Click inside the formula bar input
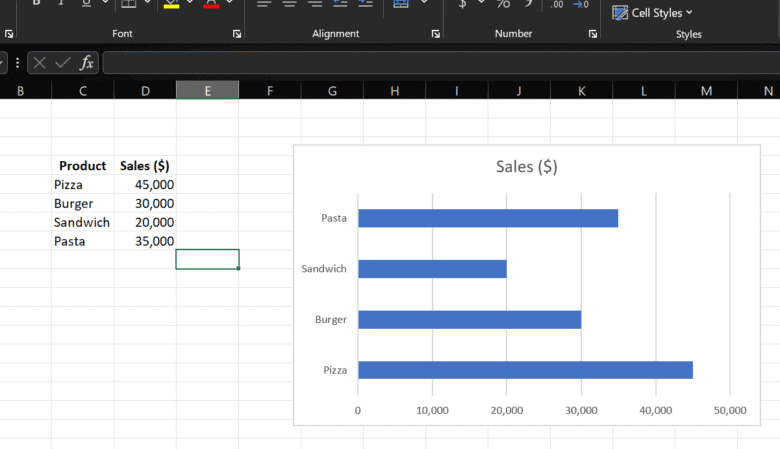Screen dimensions: 780x449 tap(440, 63)
